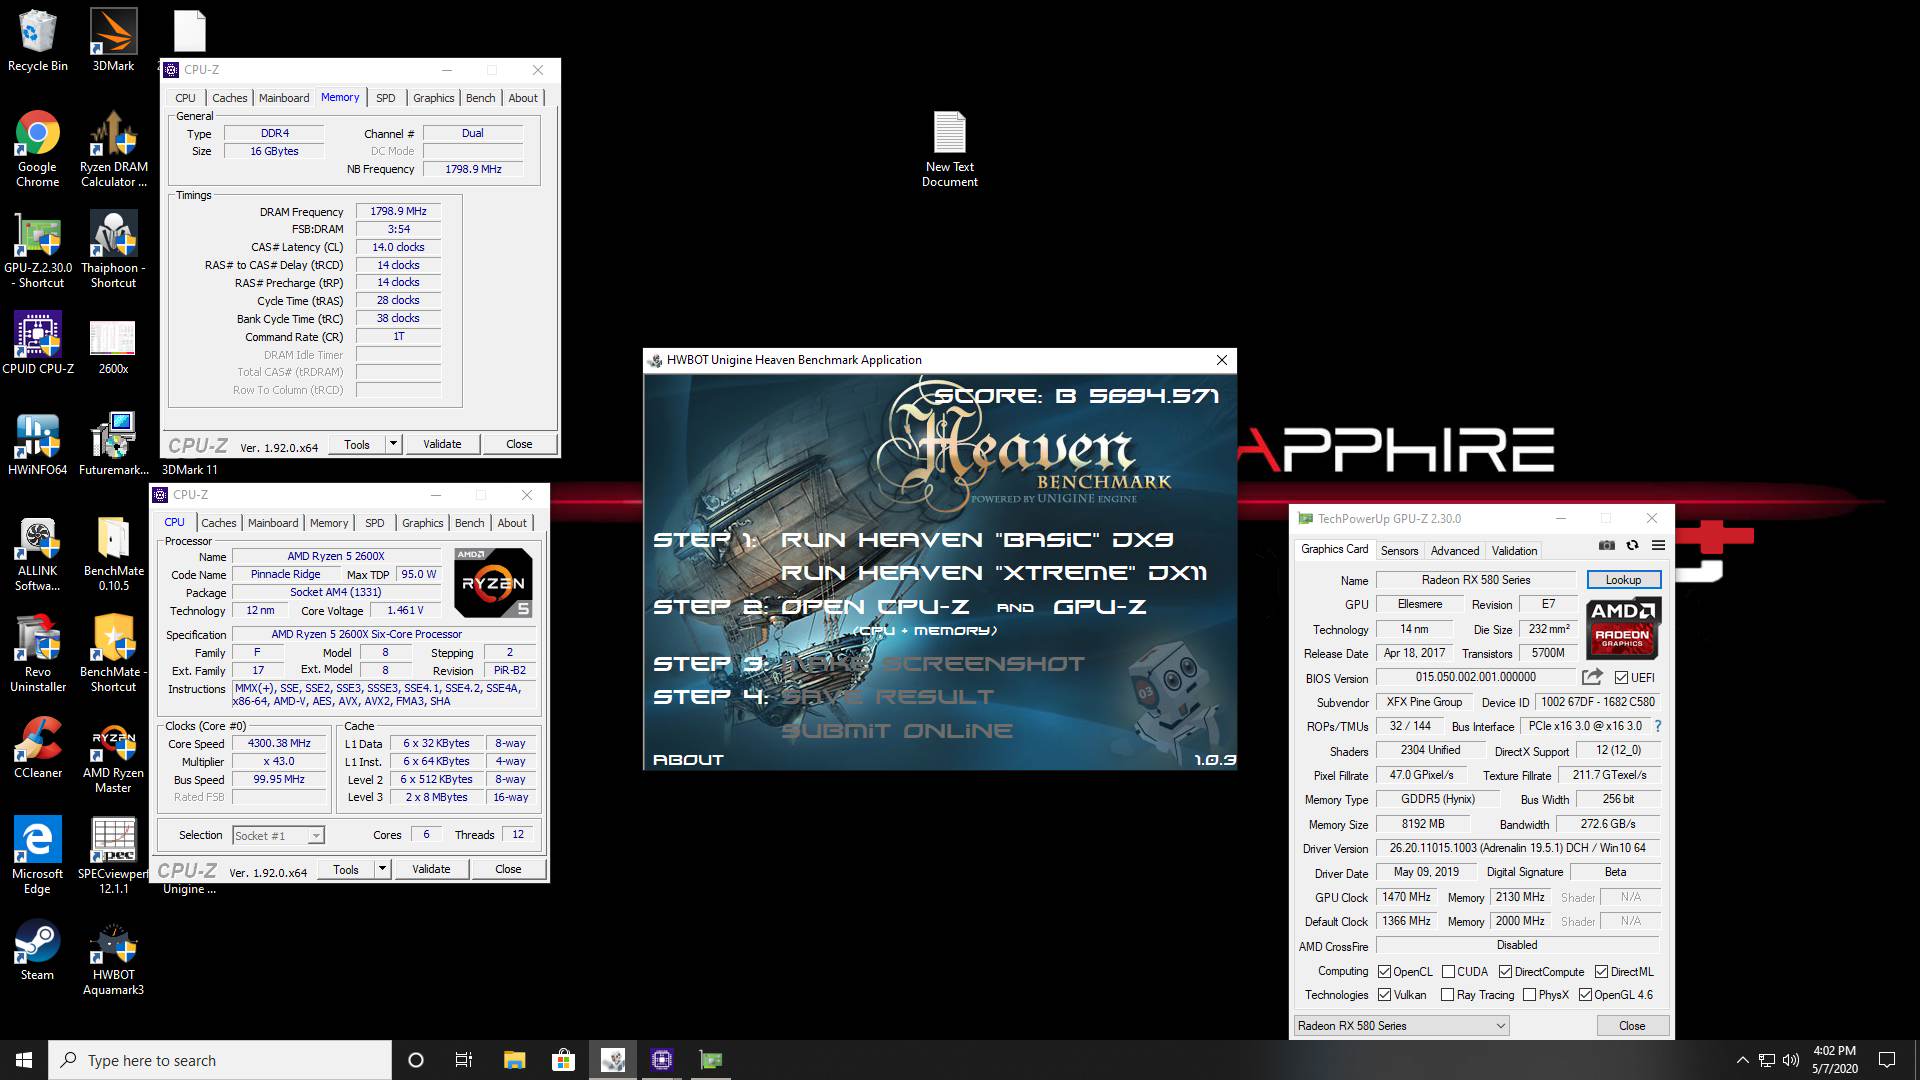Click GPU-Z BIOS share/export icon
The height and width of the screenshot is (1080, 1920).
point(1592,677)
